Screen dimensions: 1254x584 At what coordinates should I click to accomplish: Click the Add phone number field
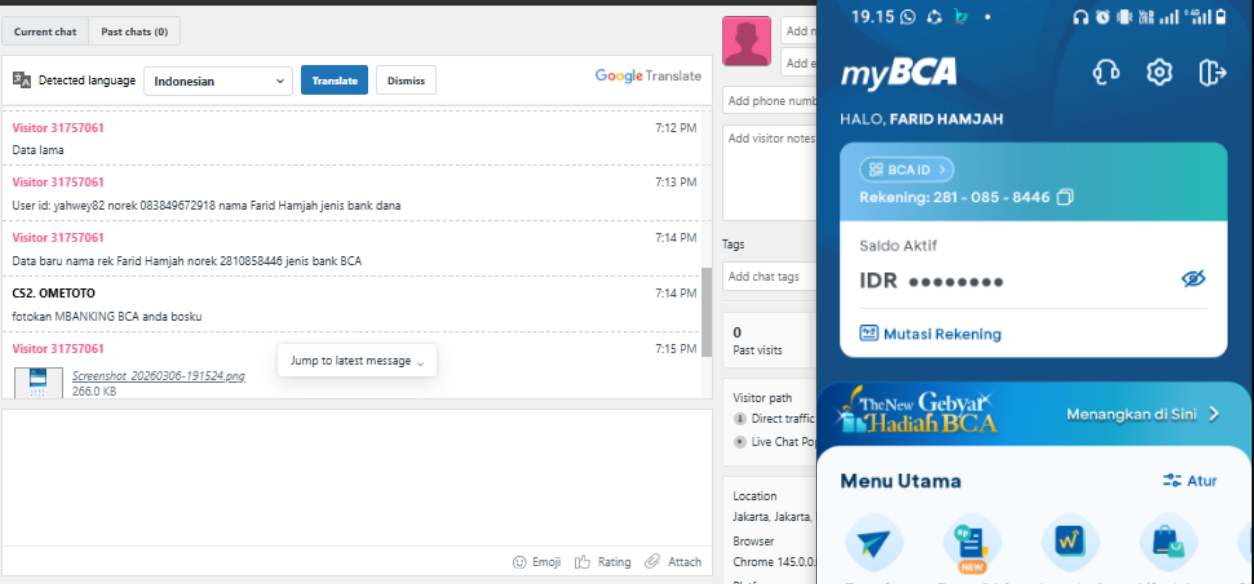770,100
